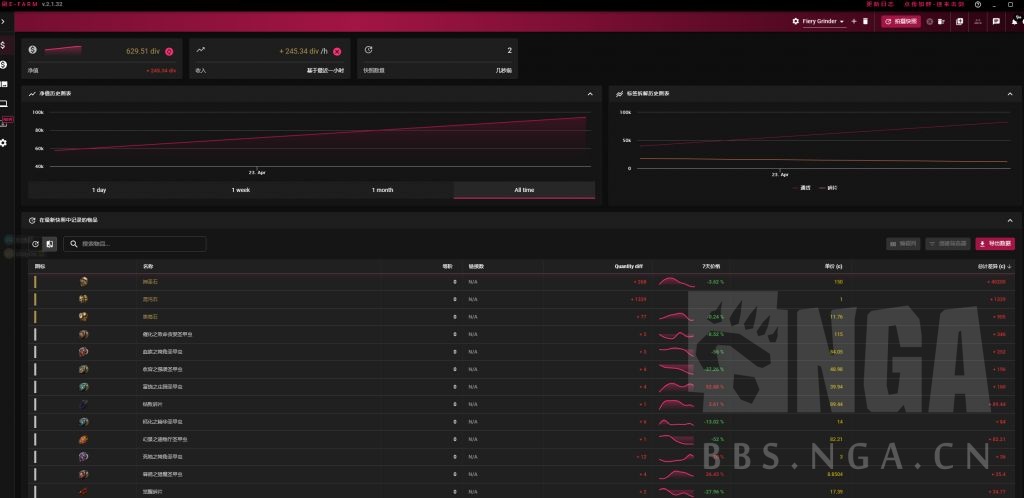Clear the income rate via the pink X icon

(x=337, y=51)
